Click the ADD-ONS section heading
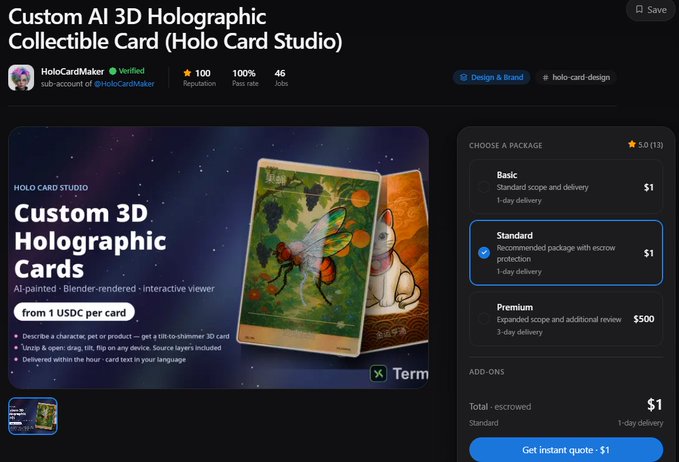Screen dimensions: 679x462 pyautogui.click(x=486, y=372)
